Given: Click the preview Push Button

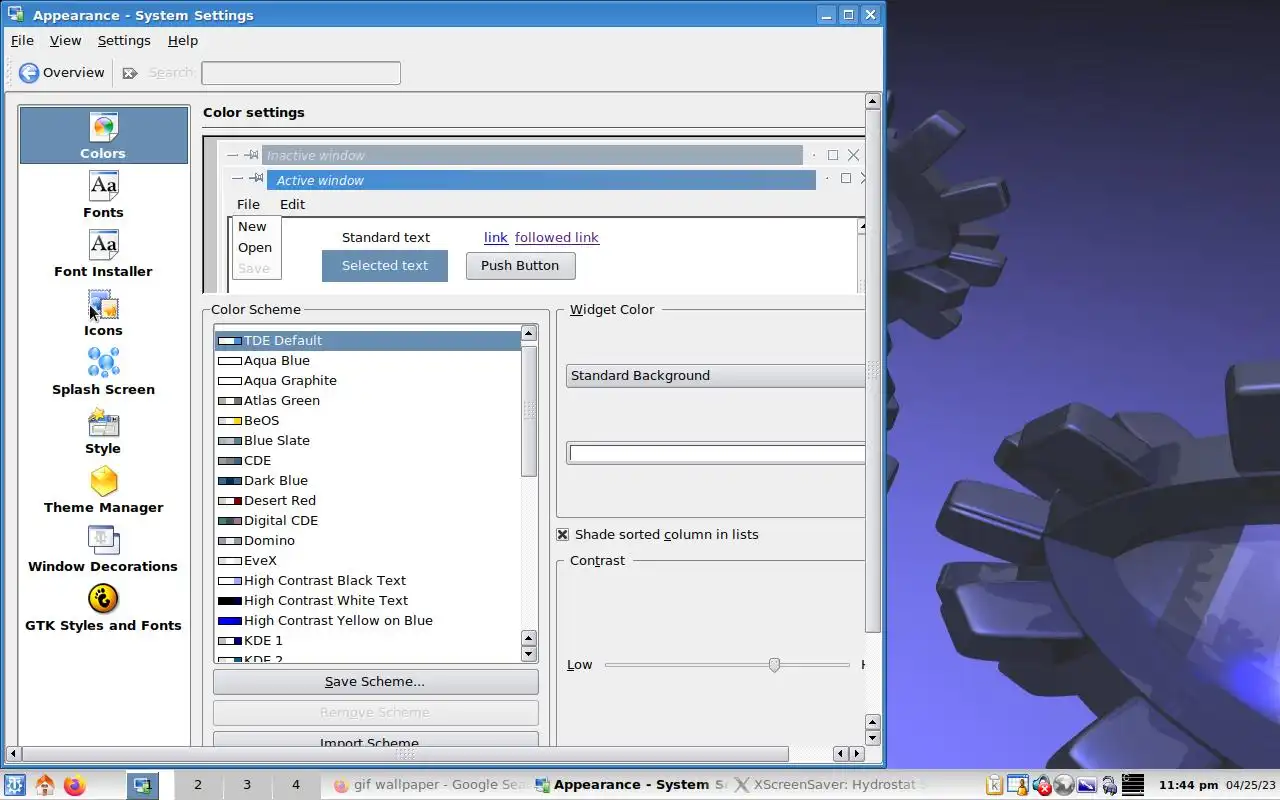Looking at the screenshot, I should coord(520,266).
